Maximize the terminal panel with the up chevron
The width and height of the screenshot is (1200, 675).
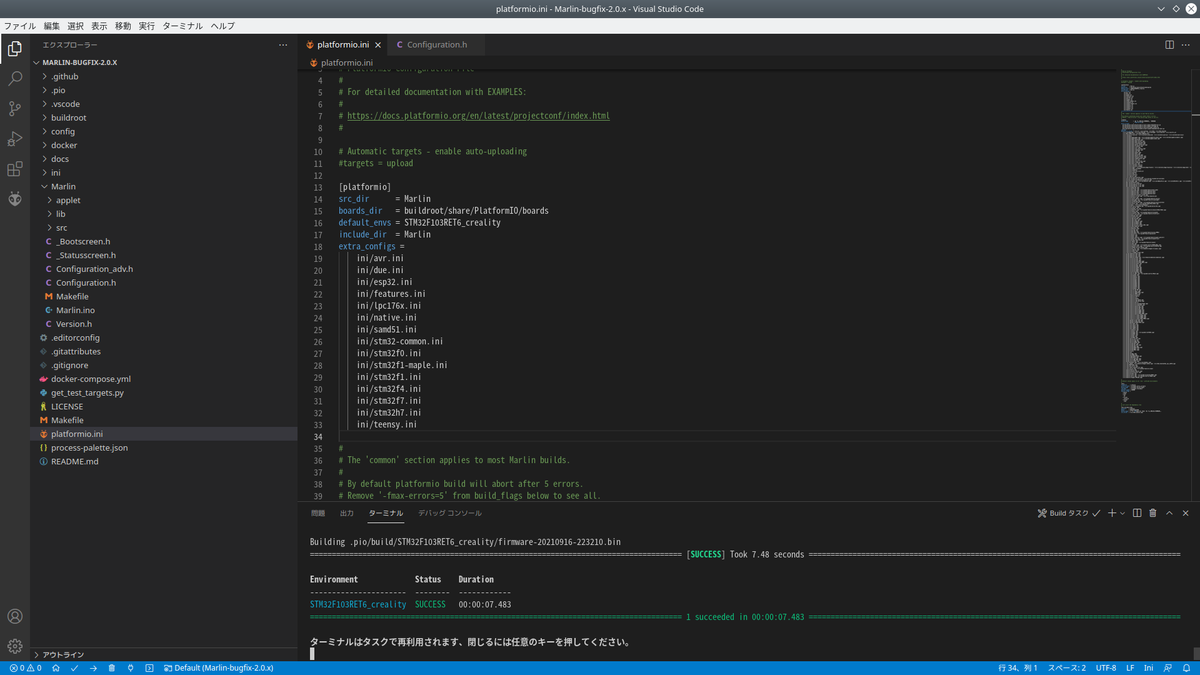click(1170, 513)
